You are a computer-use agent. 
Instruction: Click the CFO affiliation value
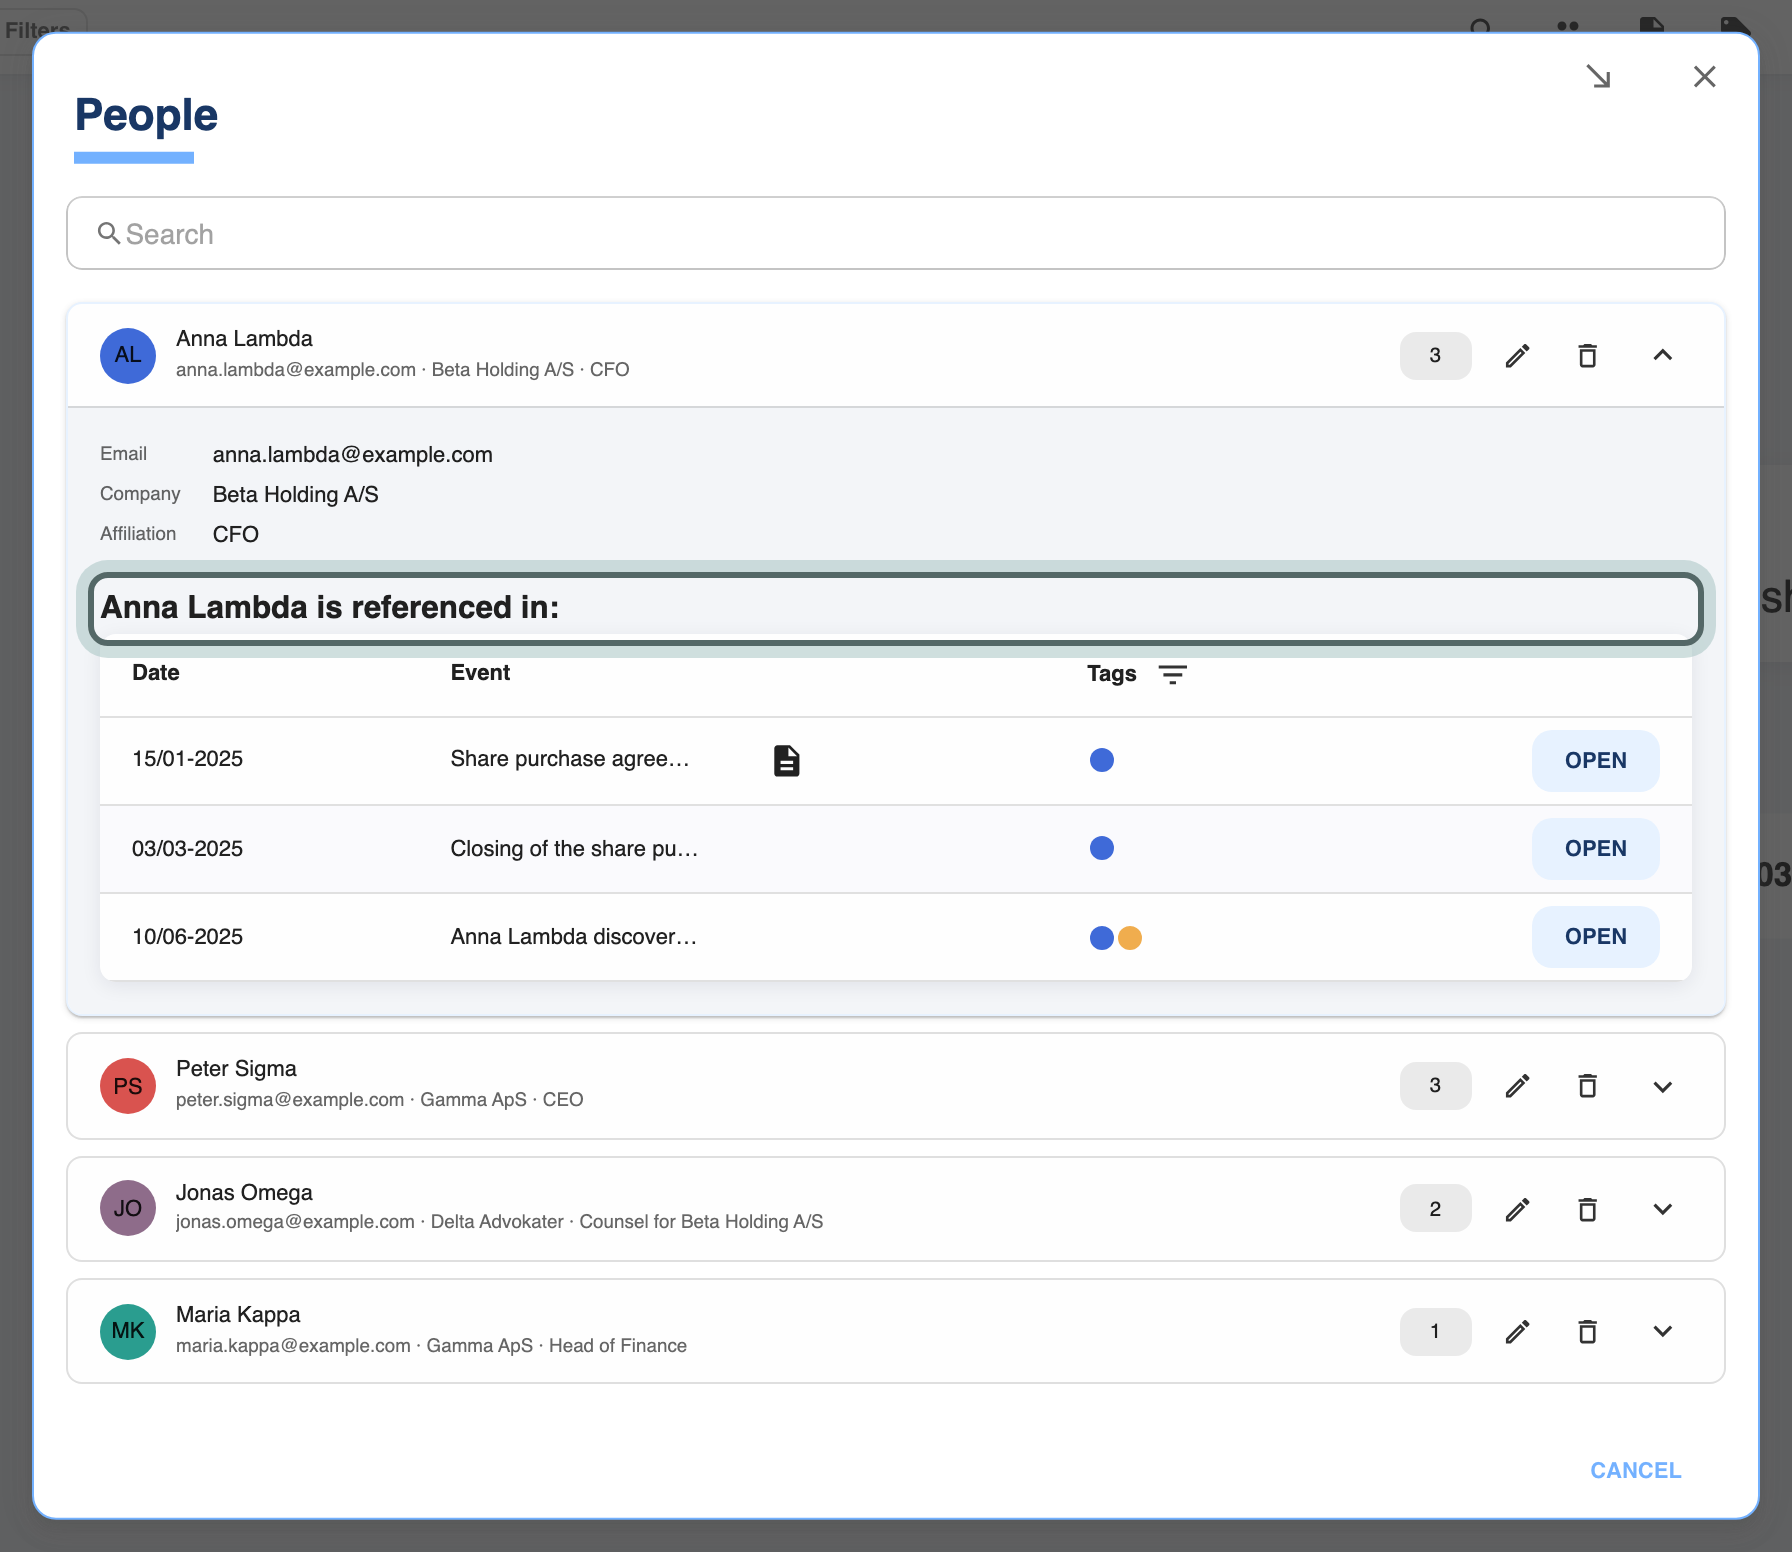pyautogui.click(x=235, y=534)
